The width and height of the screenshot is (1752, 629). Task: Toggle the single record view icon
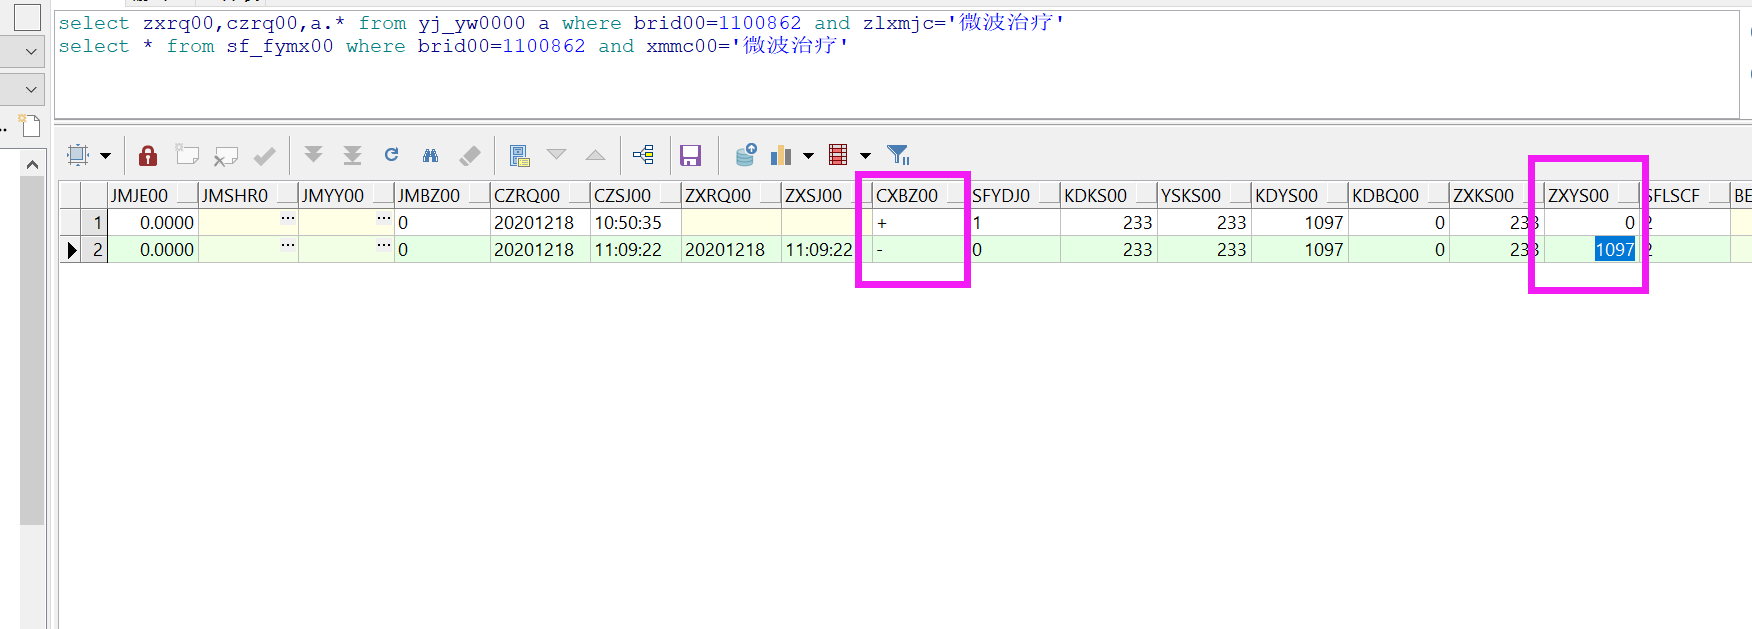tap(519, 155)
